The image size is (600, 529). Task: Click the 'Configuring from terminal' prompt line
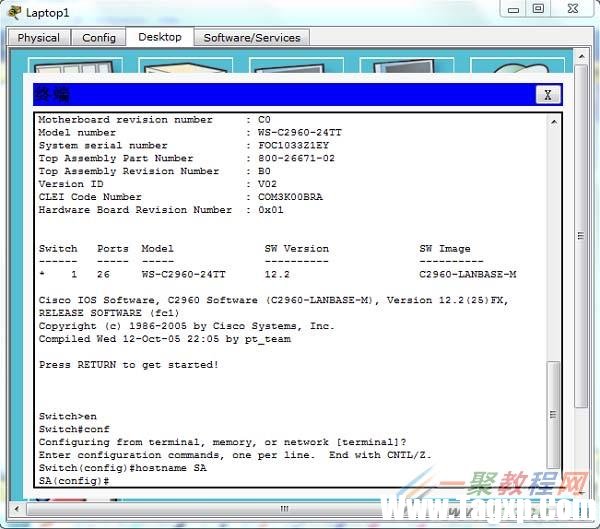pos(222,442)
